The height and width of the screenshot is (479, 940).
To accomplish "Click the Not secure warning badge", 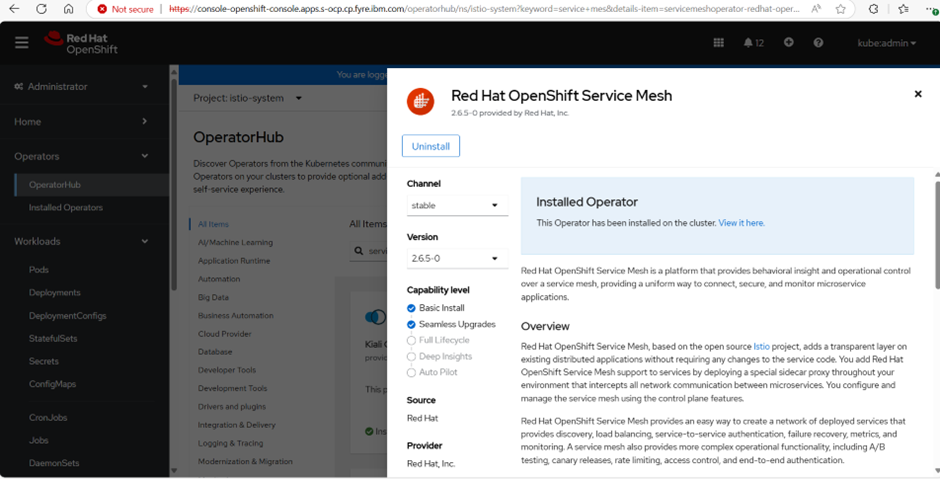I will click(125, 9).
